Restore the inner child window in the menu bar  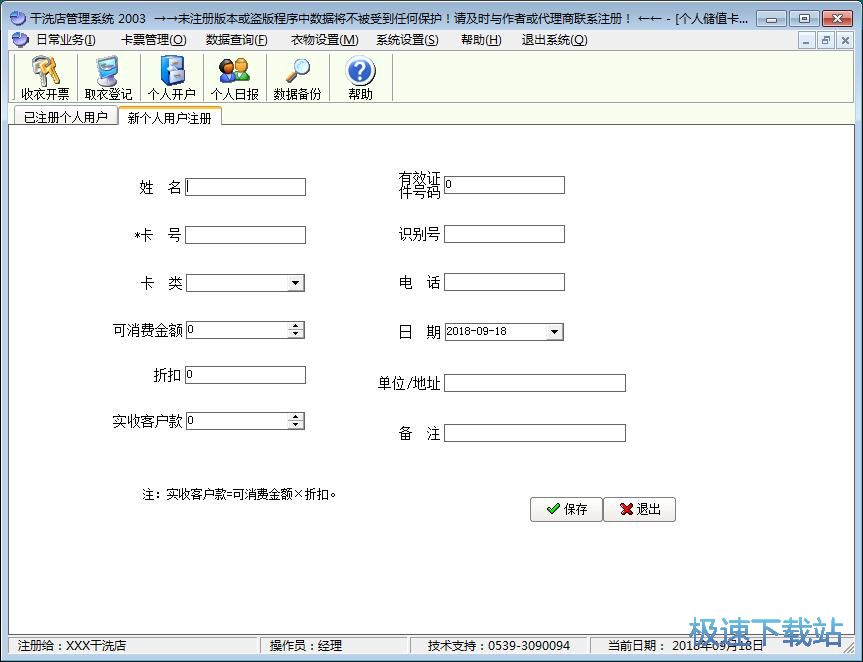825,40
